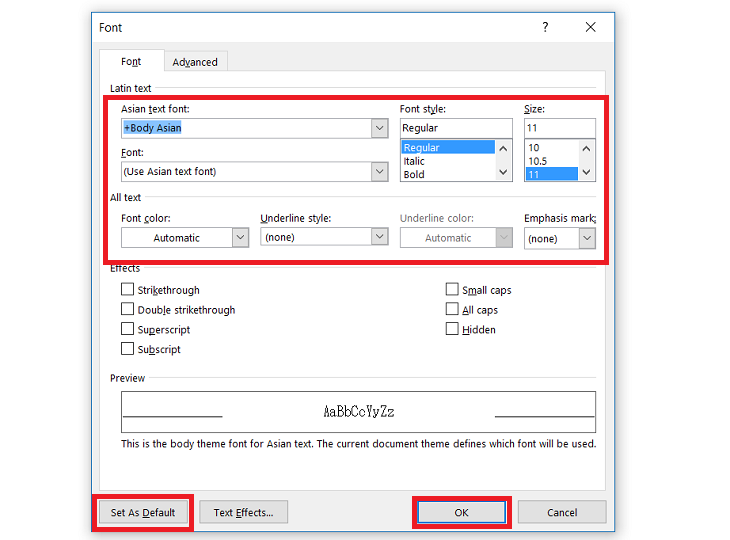
Task: Expand the Font (Use Asian text font) dropdown
Action: [379, 171]
